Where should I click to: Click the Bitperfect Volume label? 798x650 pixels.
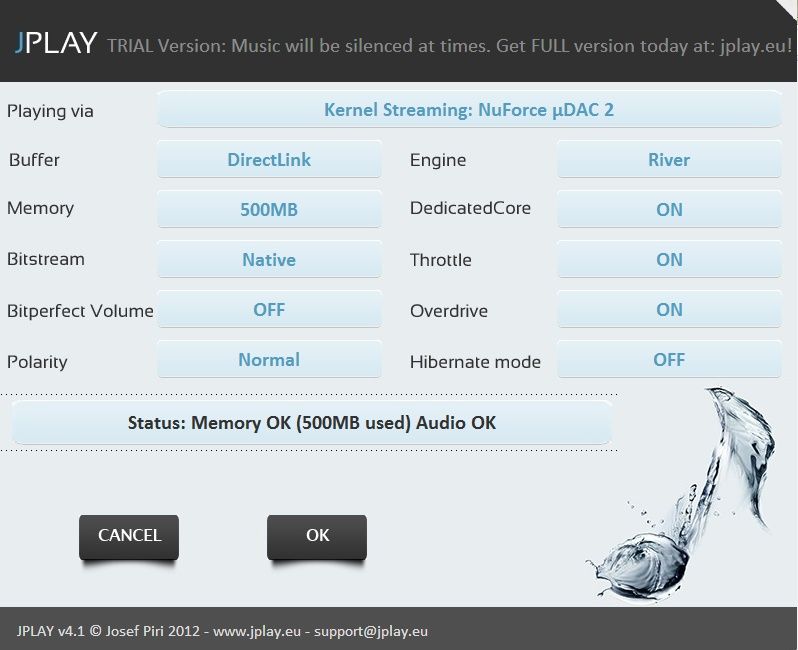(x=80, y=311)
